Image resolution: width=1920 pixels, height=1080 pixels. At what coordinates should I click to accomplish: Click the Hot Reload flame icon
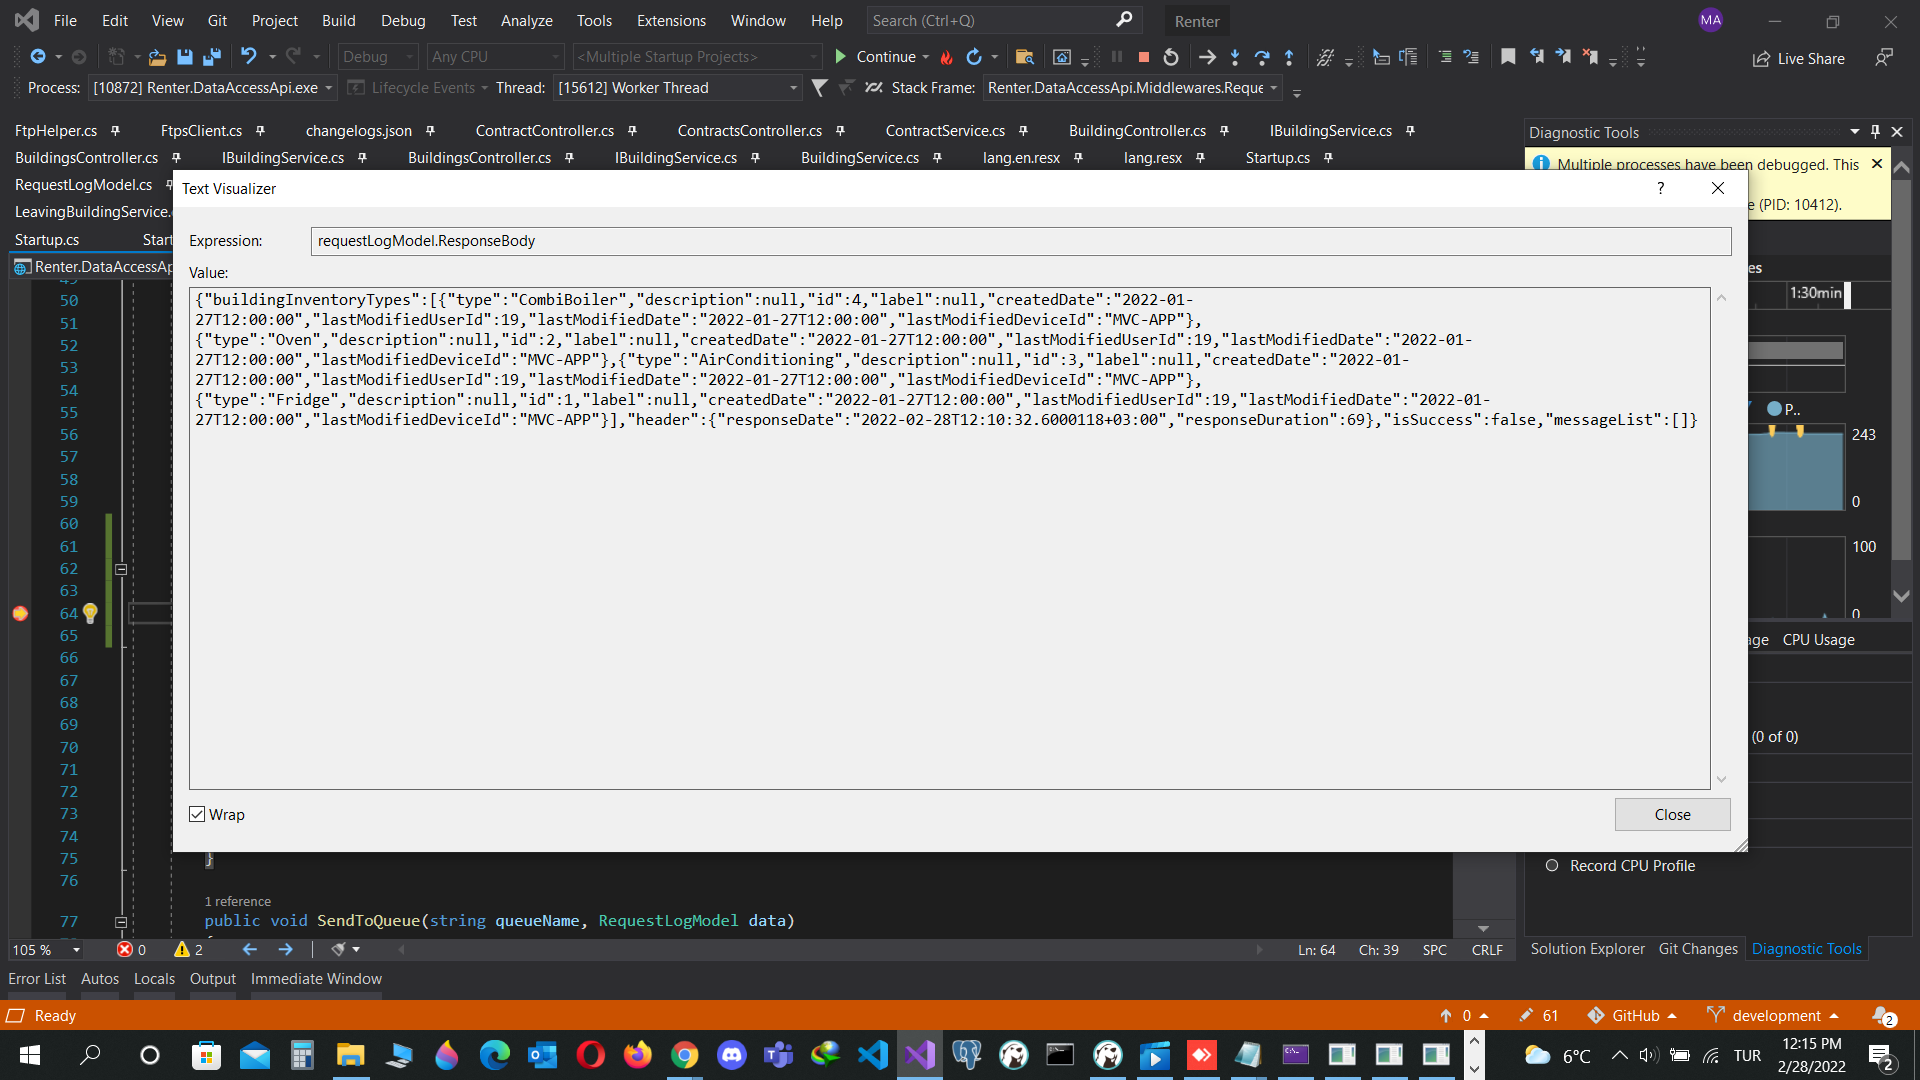click(x=946, y=57)
